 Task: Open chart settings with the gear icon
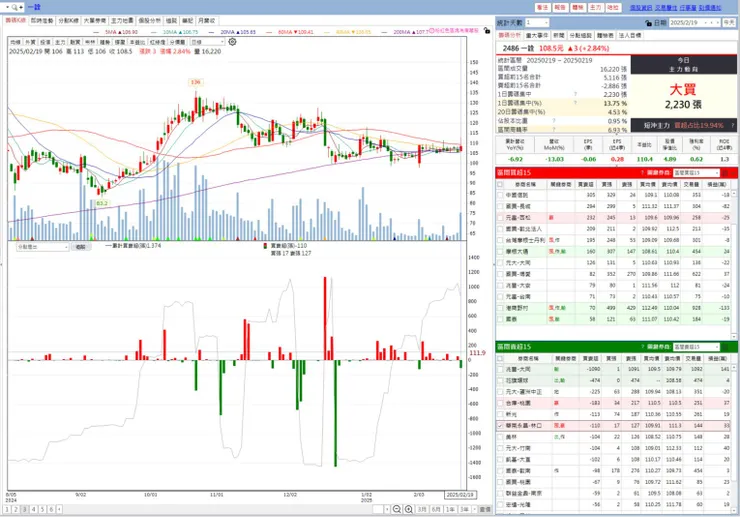(232, 42)
